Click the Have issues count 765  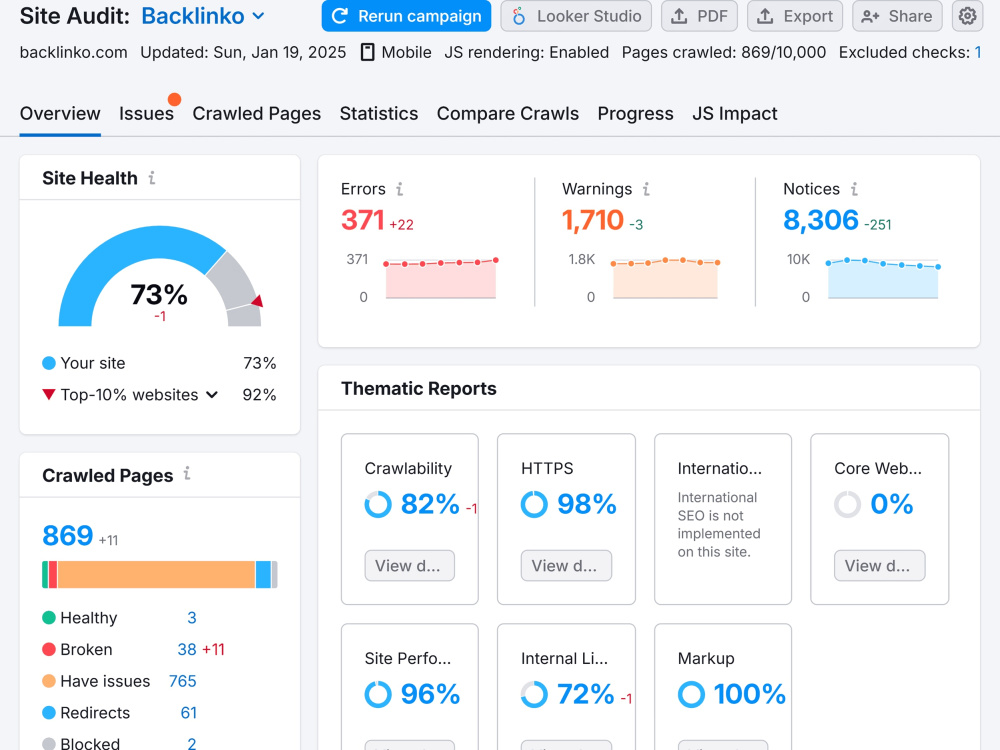(182, 681)
